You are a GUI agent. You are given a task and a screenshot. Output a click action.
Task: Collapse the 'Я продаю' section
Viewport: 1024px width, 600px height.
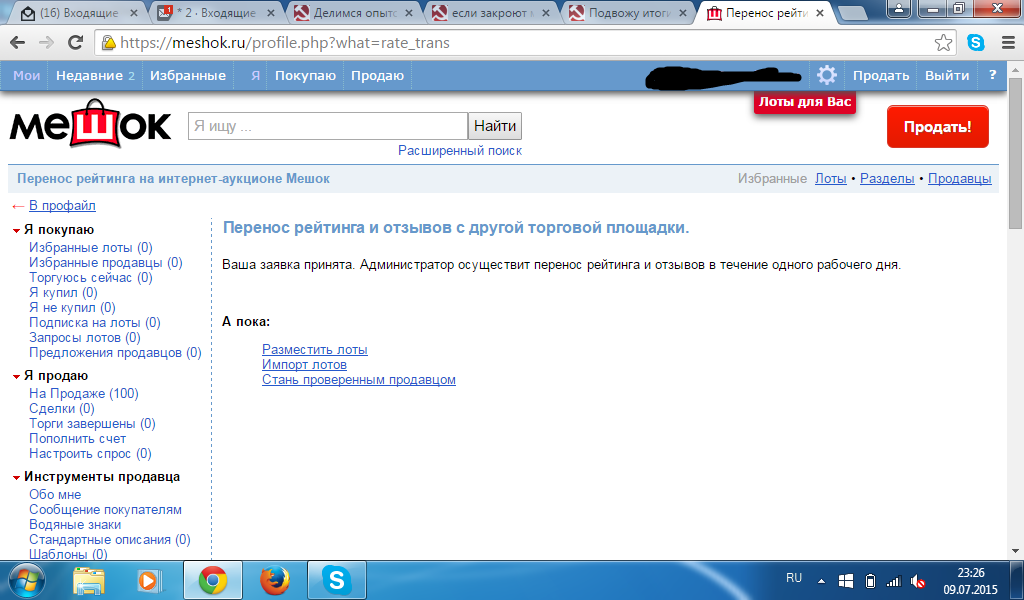(x=16, y=377)
